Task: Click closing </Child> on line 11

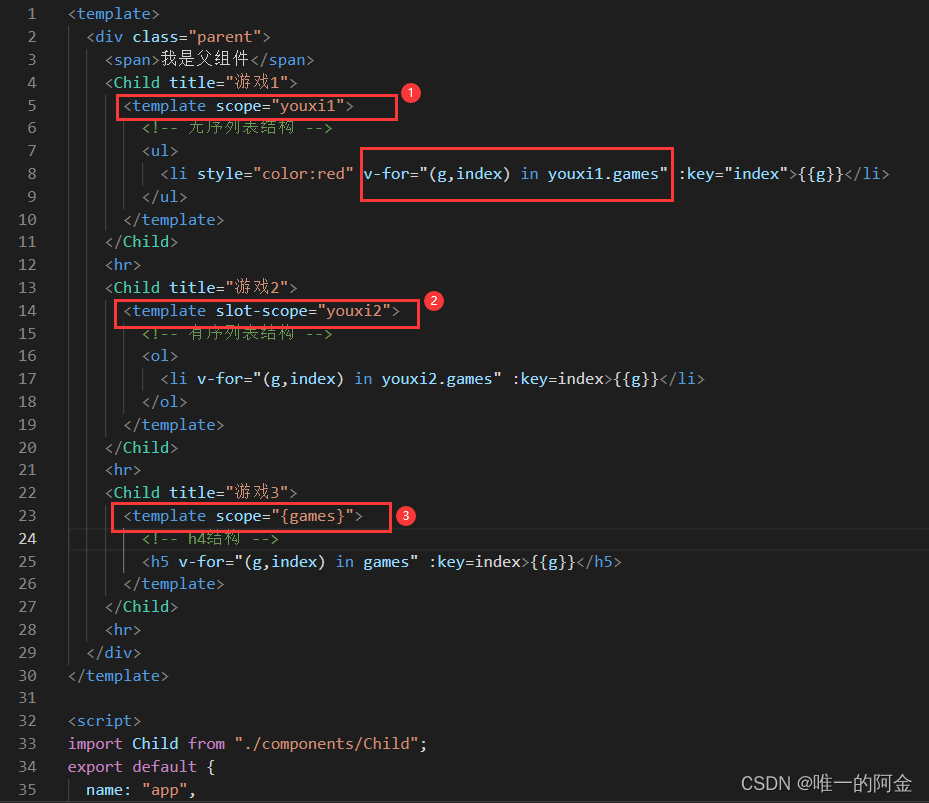Action: (142, 242)
